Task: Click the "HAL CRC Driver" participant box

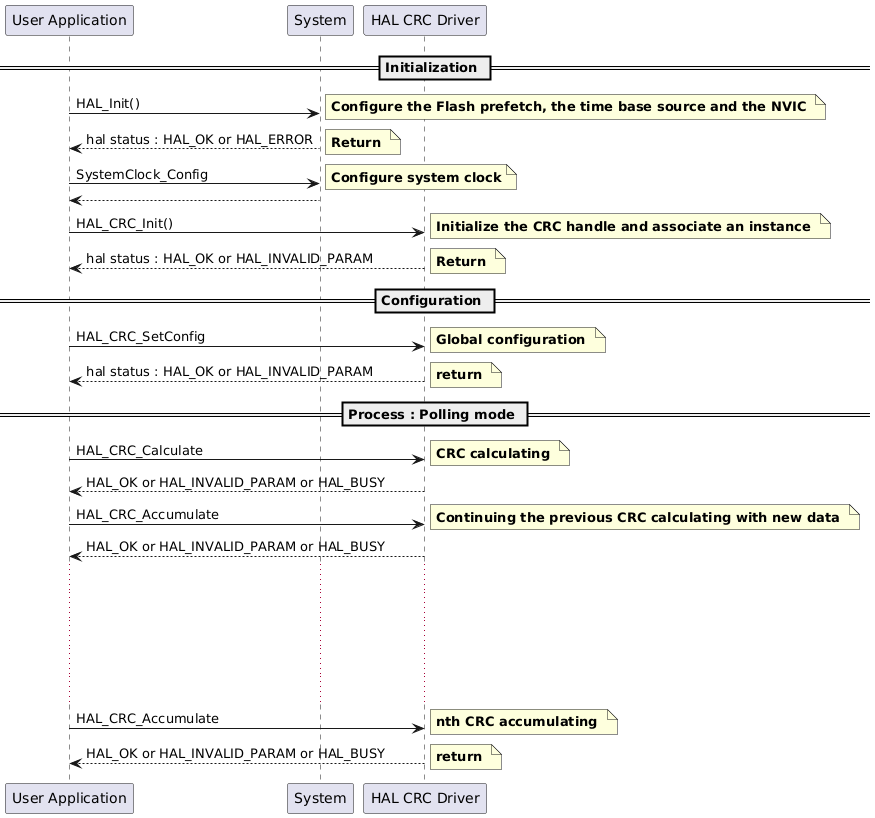Action: [x=424, y=20]
